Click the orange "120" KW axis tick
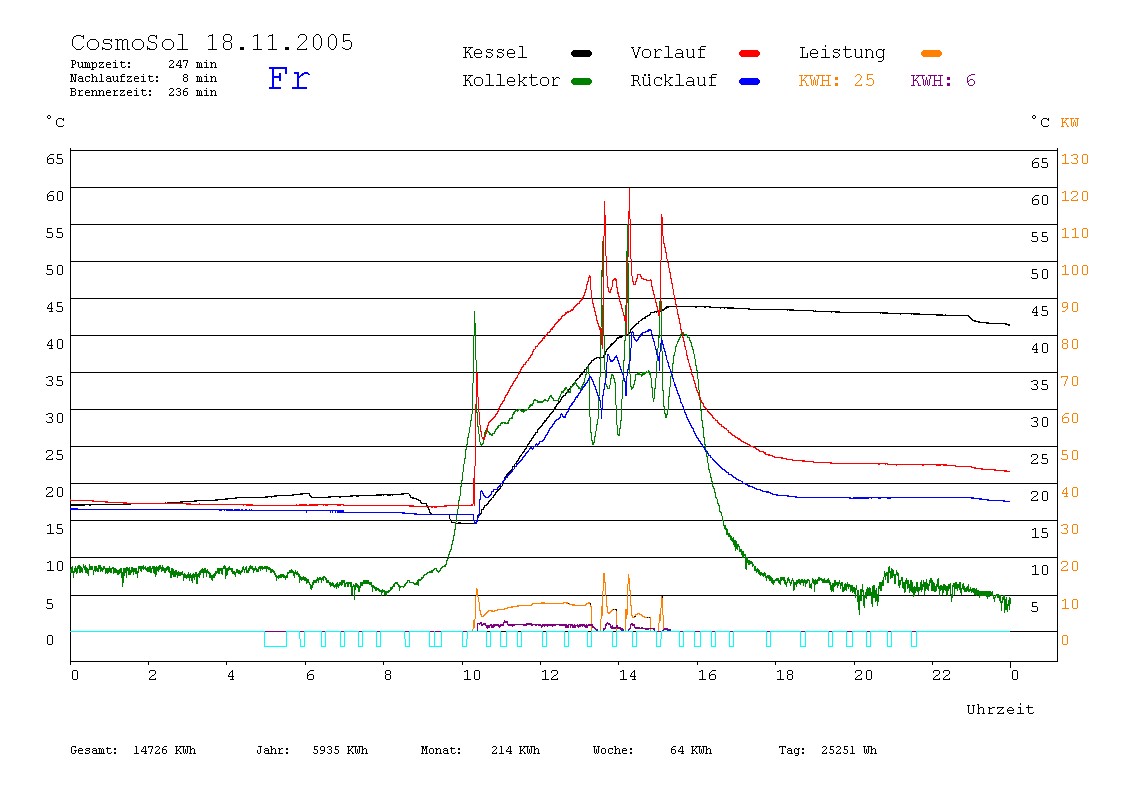The image size is (1148, 812). tap(1075, 196)
